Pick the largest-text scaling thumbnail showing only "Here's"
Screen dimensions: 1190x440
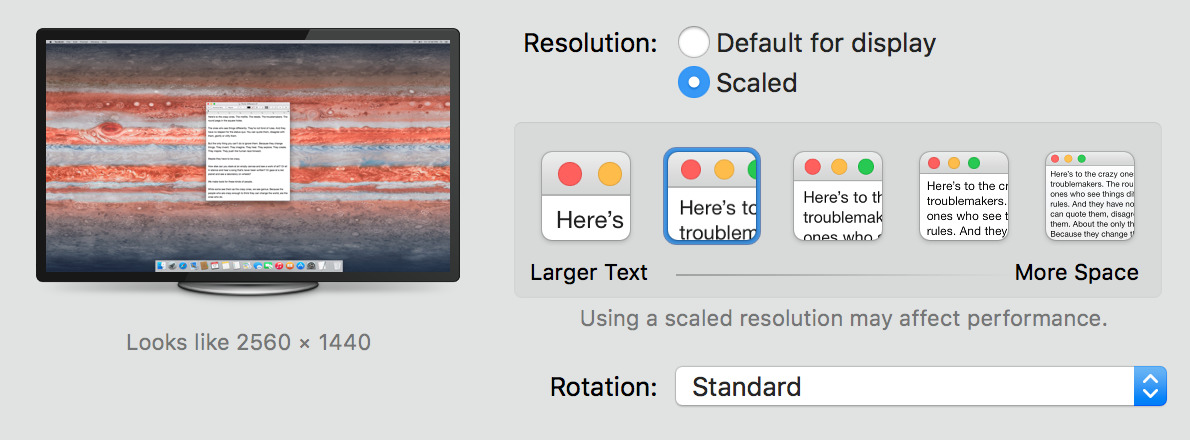click(586, 196)
